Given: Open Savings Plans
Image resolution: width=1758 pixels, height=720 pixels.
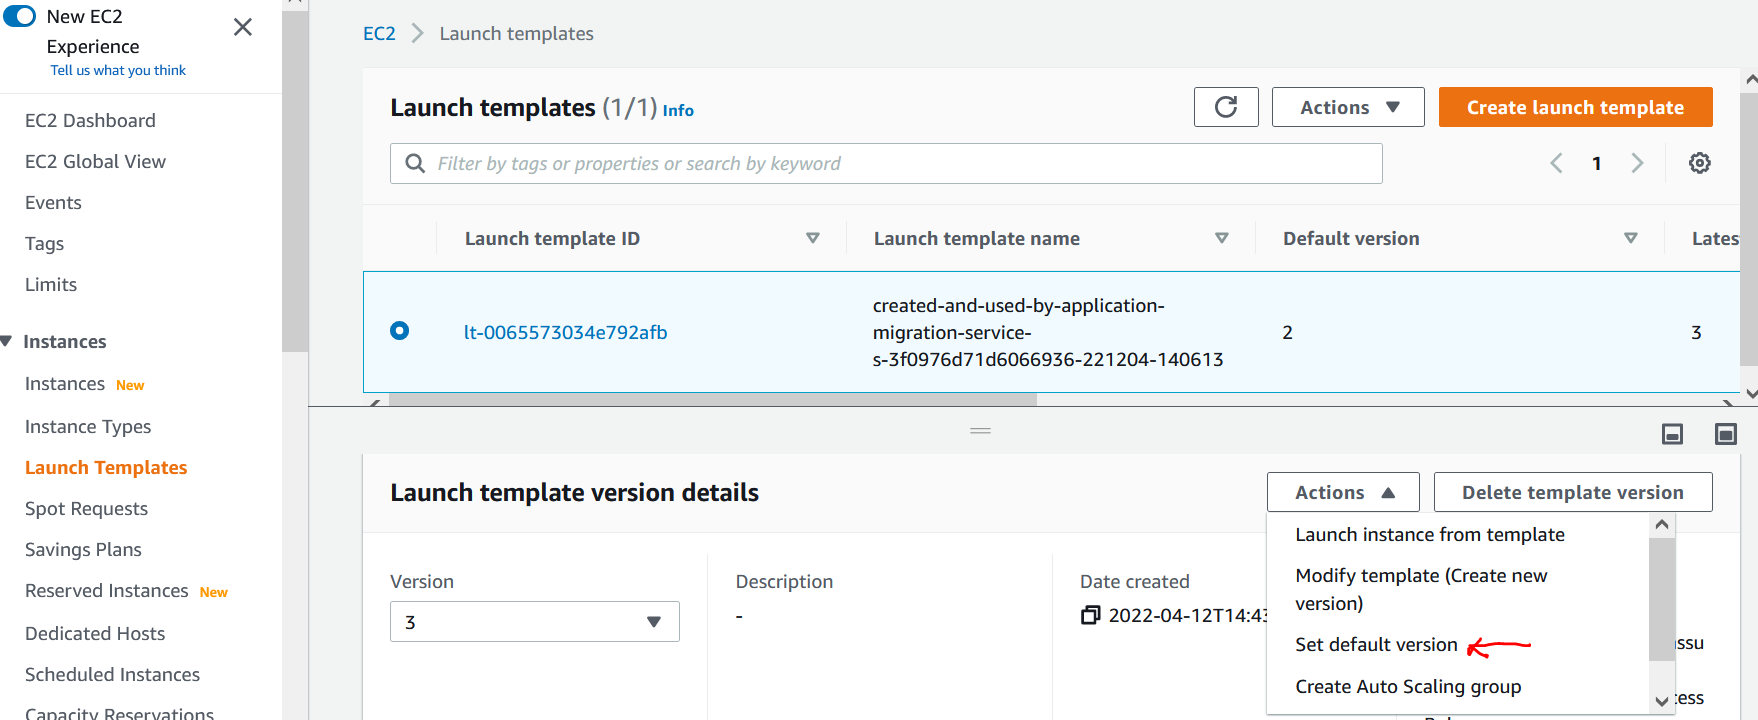Looking at the screenshot, I should [x=83, y=549].
